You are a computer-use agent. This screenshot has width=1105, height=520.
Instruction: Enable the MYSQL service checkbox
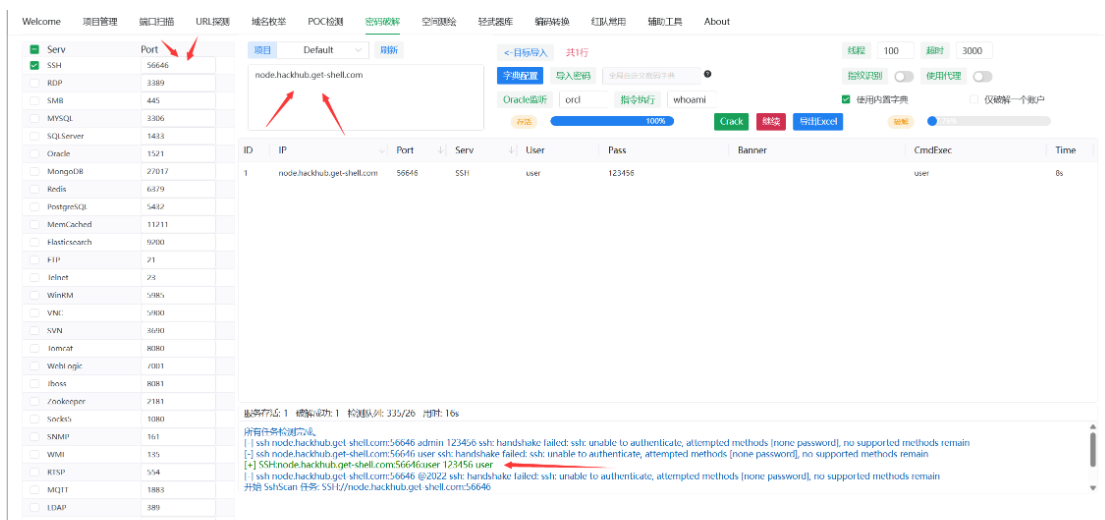(x=34, y=118)
